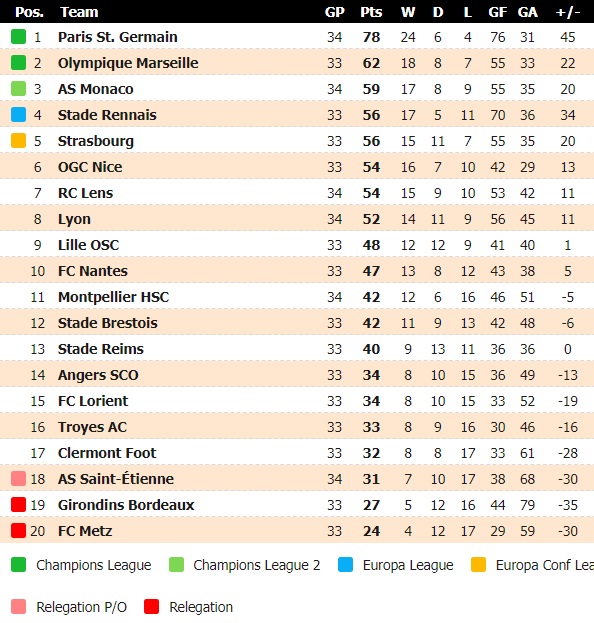The width and height of the screenshot is (594, 623).
Task: Sort standings by GF column header
Action: (x=497, y=12)
